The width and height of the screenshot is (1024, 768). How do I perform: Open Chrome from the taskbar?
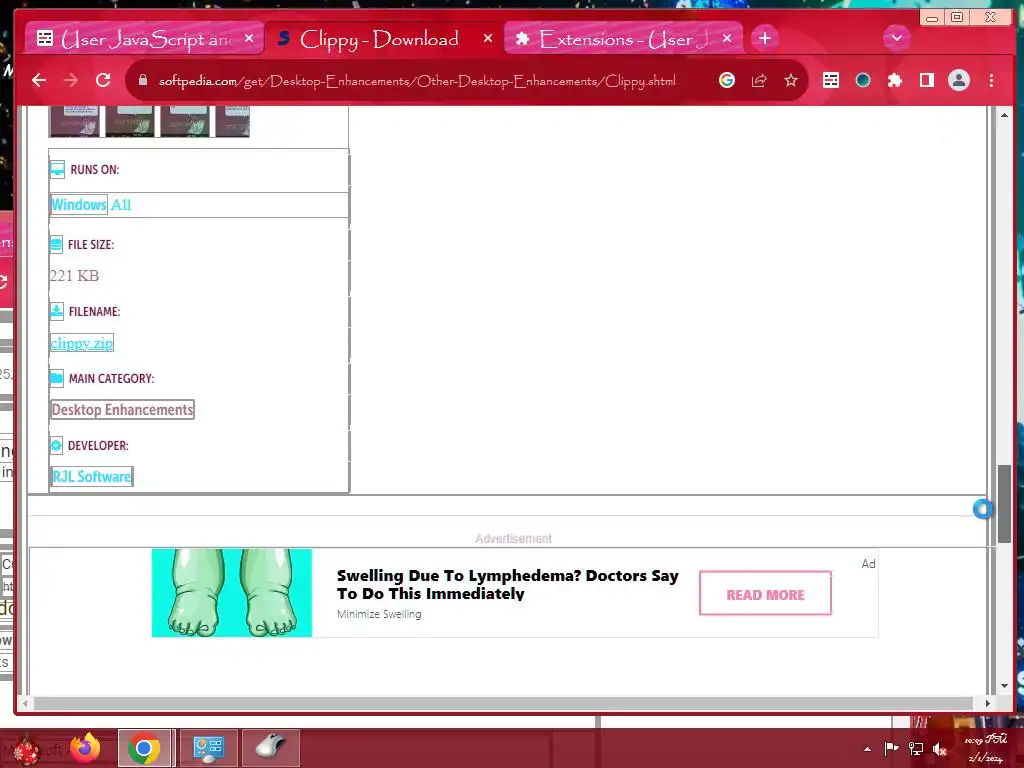[144, 748]
